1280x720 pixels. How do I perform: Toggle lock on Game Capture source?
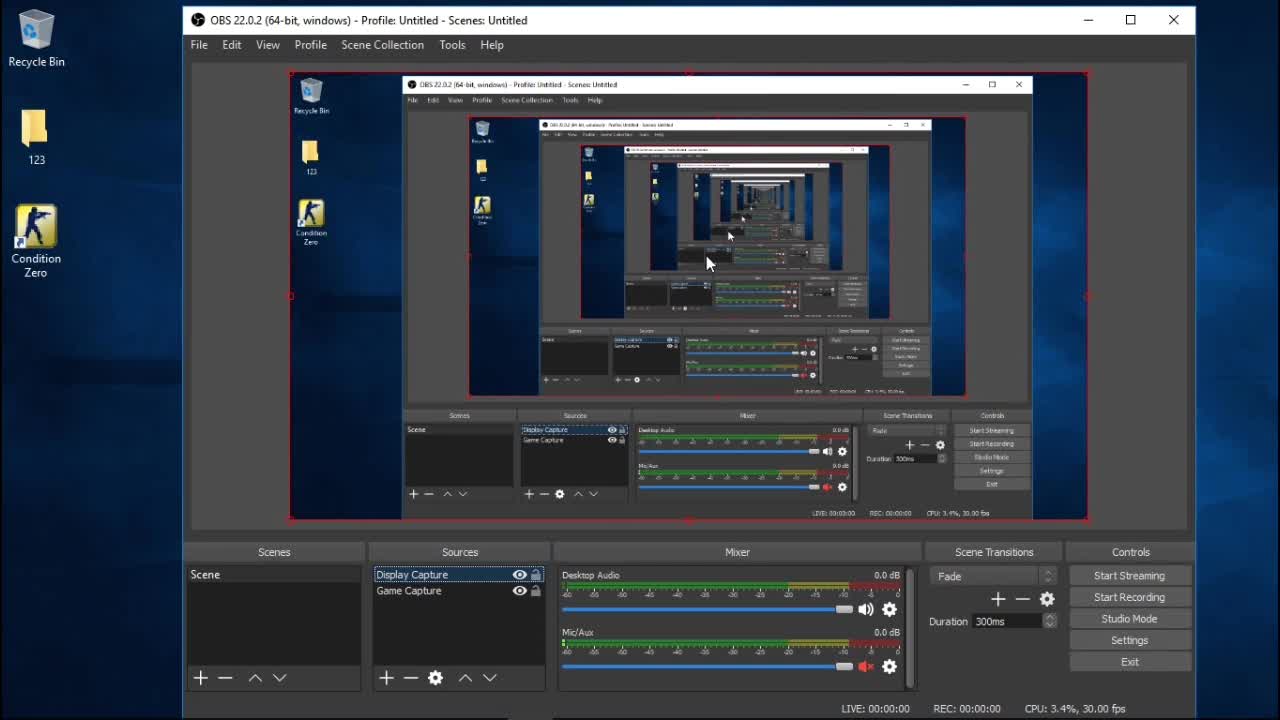click(536, 591)
